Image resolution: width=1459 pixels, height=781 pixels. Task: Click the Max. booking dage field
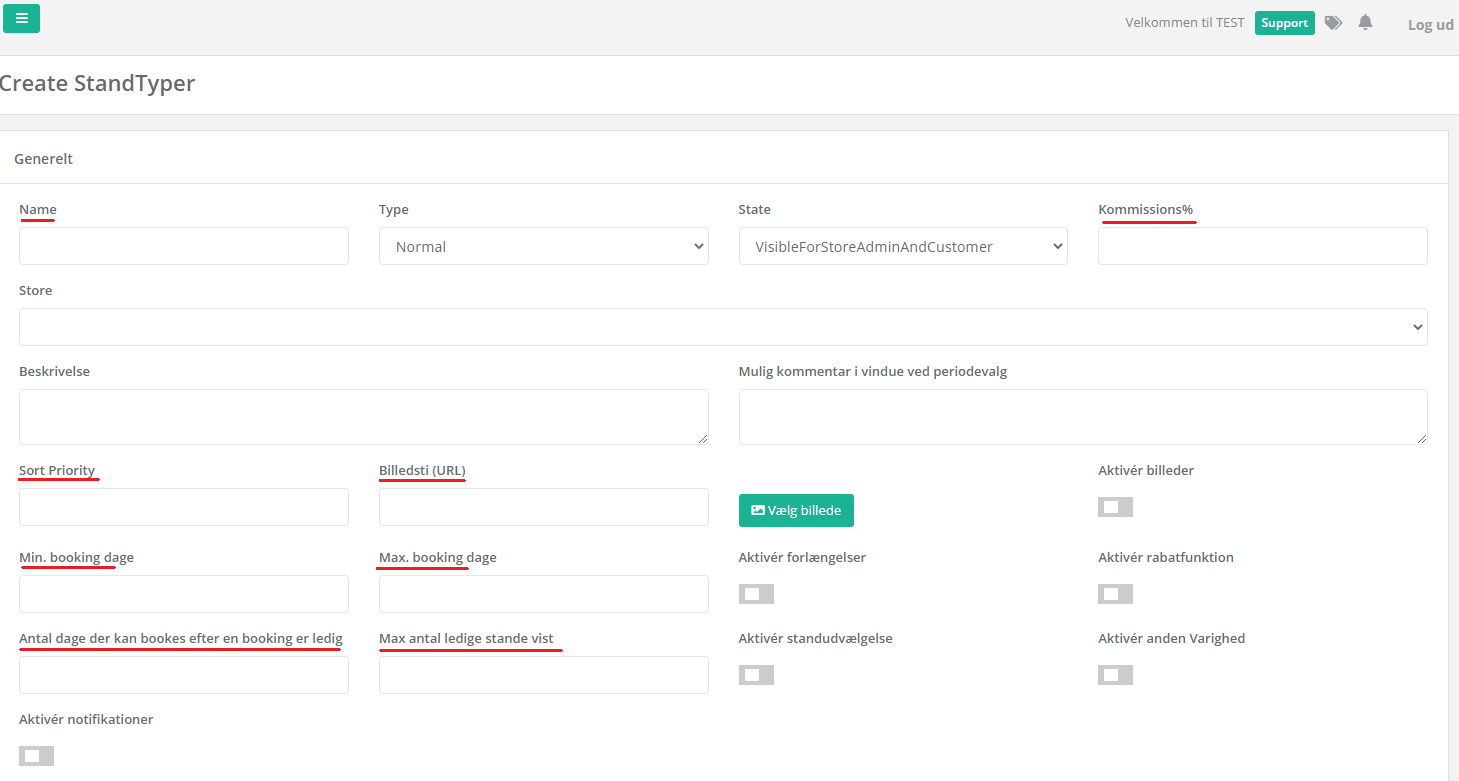(543, 594)
